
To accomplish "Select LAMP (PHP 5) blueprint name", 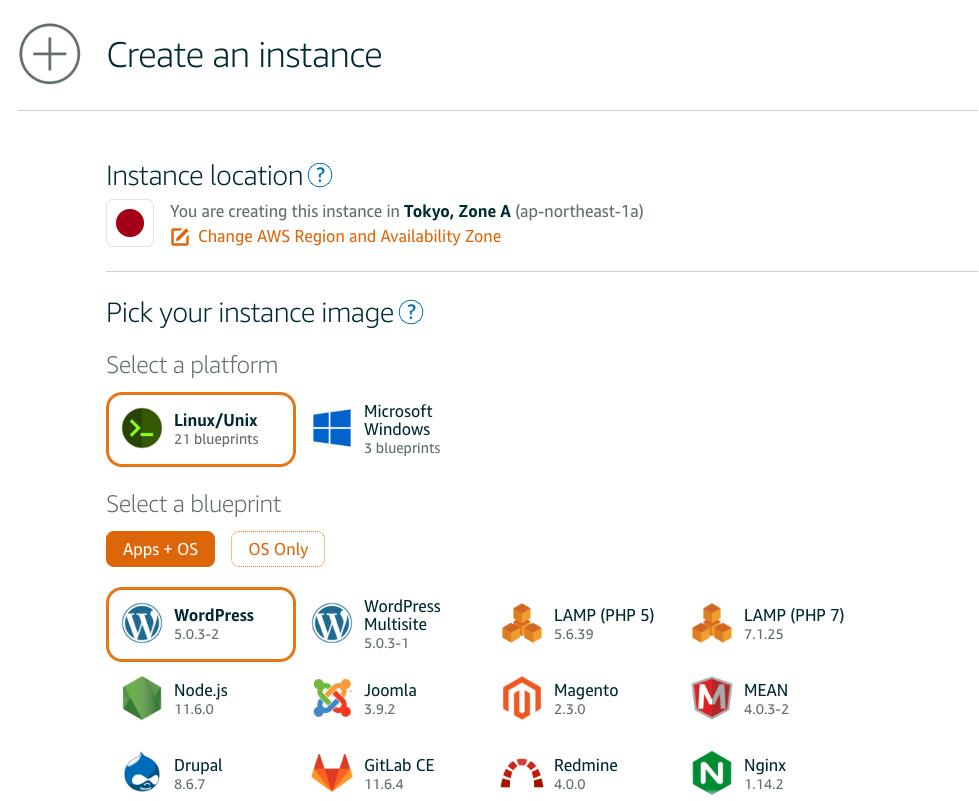I will [x=604, y=615].
